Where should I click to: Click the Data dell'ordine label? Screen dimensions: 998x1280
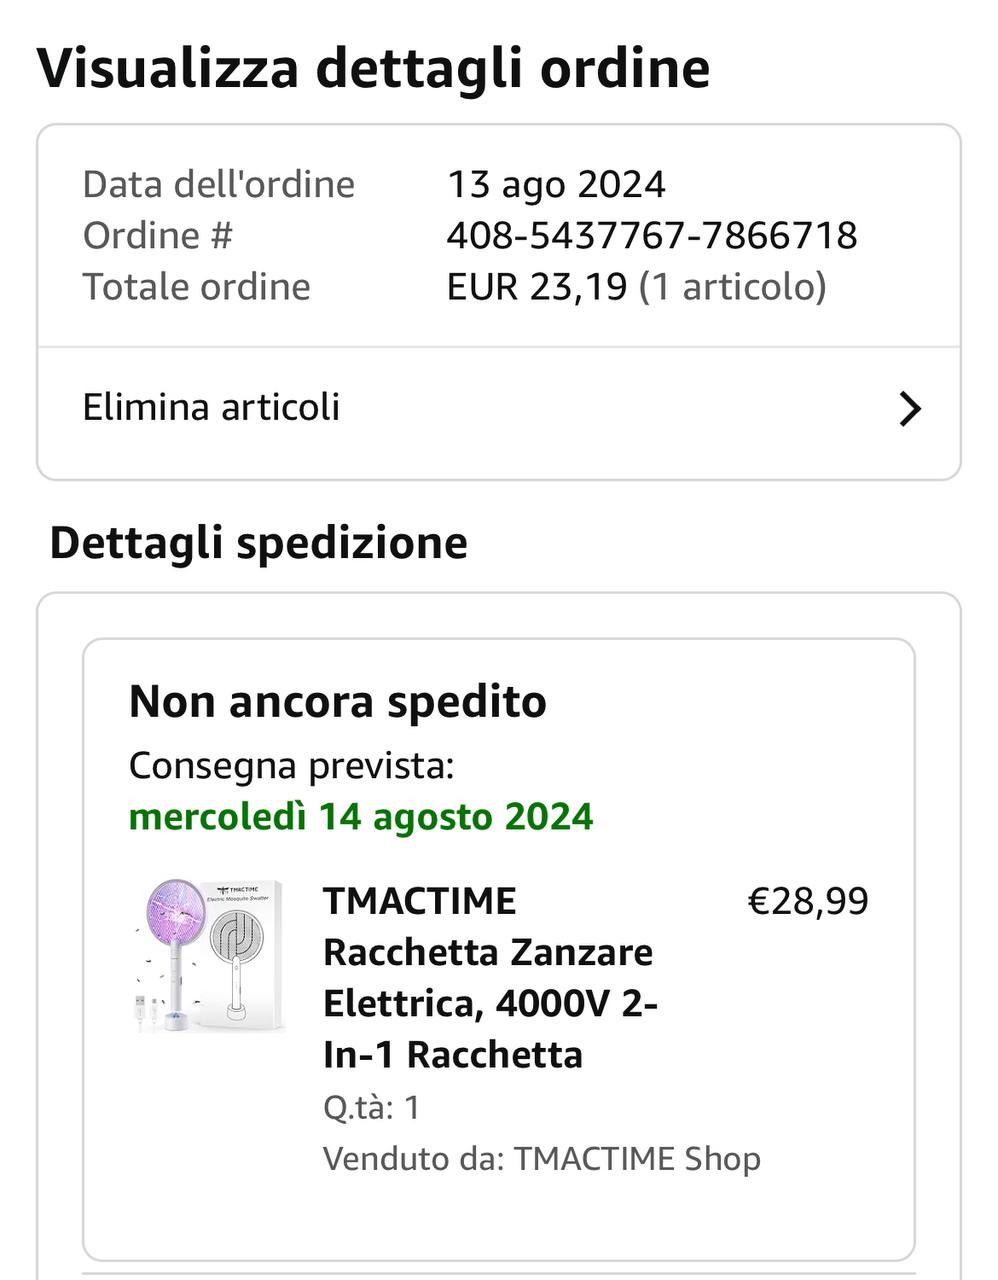coord(218,185)
